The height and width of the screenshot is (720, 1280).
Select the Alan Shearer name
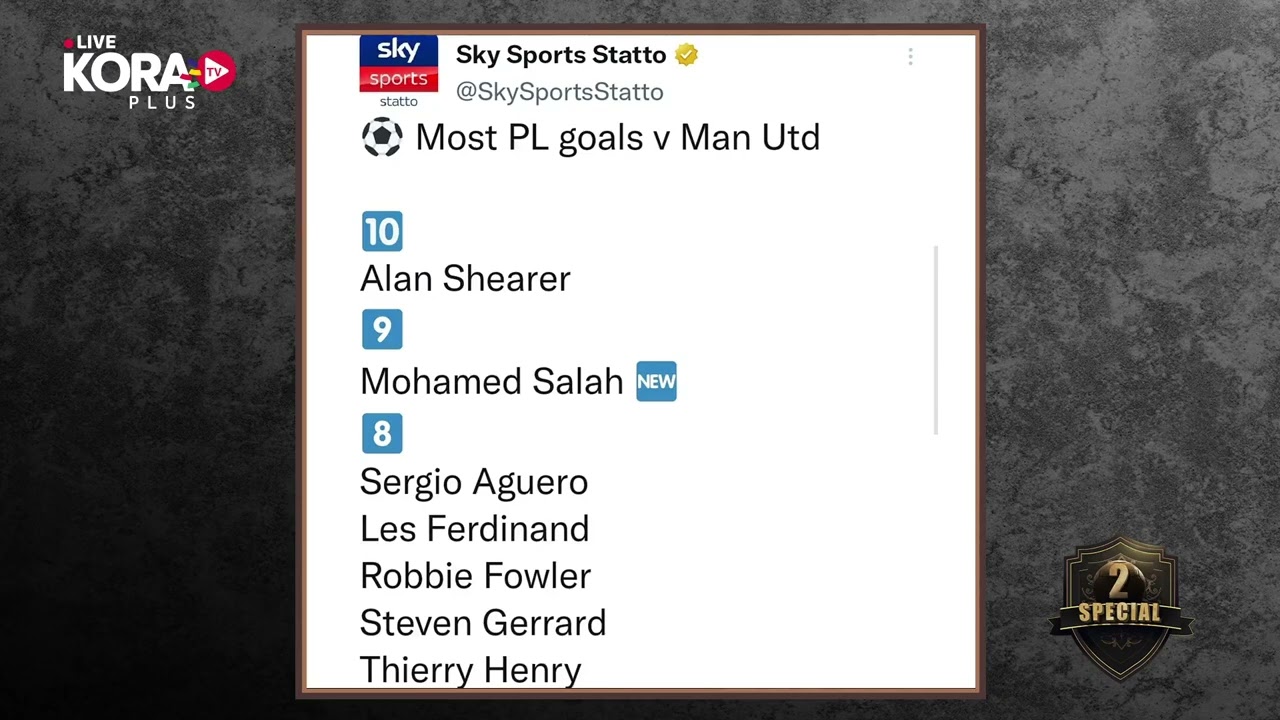pos(465,278)
